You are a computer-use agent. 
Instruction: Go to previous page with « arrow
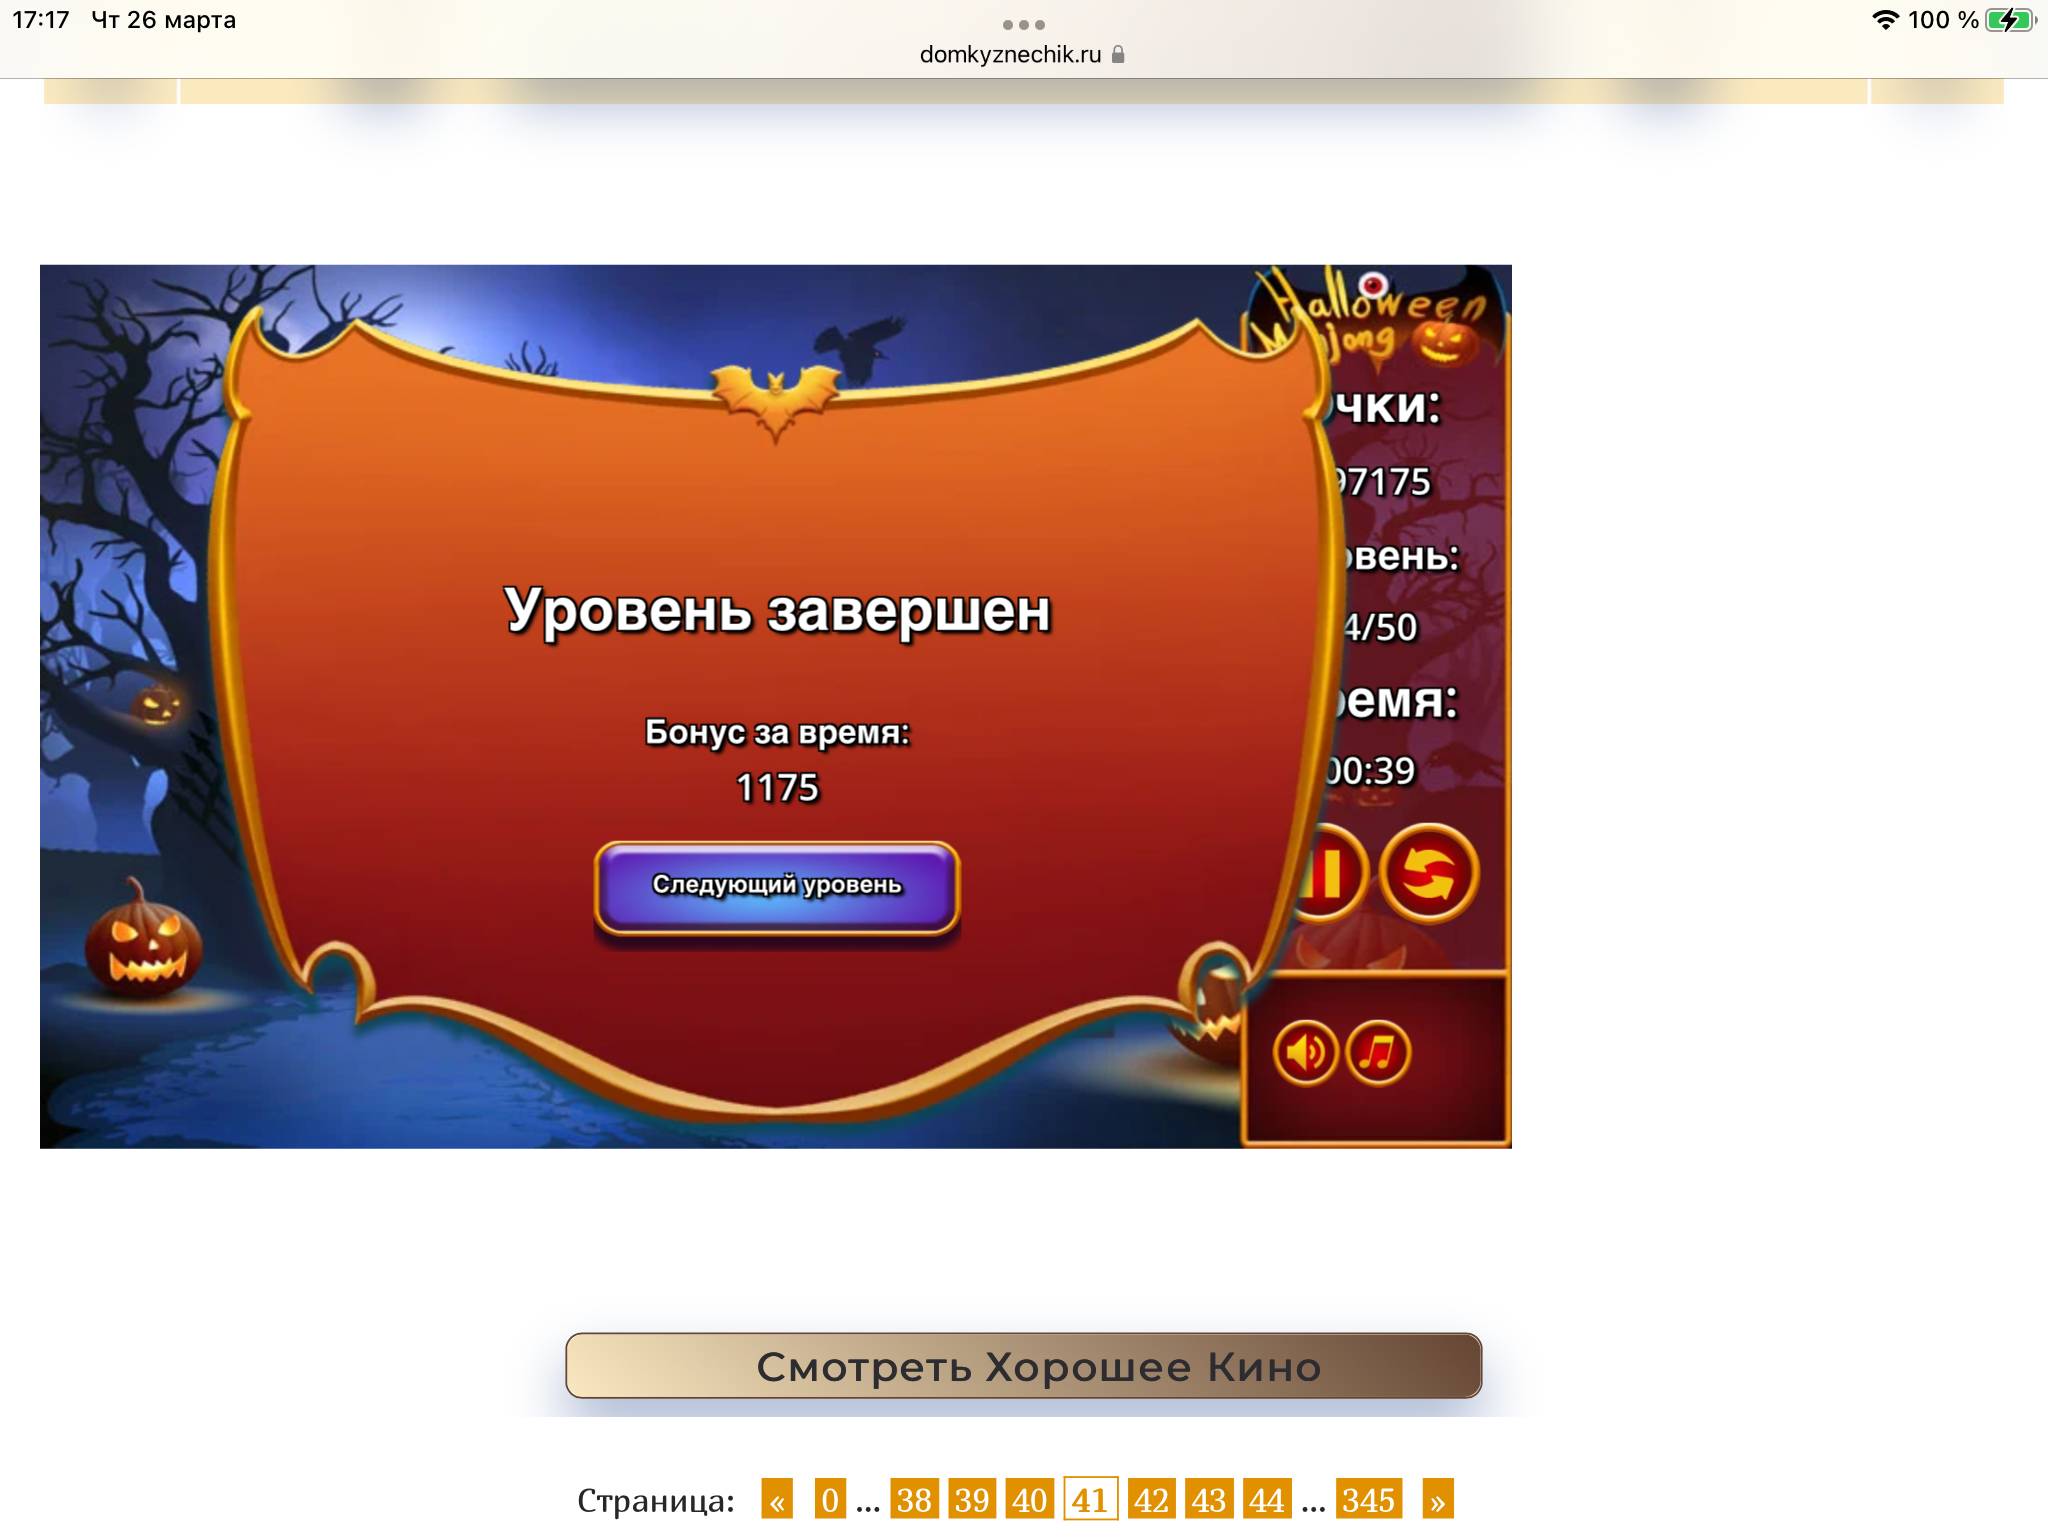(x=777, y=1500)
